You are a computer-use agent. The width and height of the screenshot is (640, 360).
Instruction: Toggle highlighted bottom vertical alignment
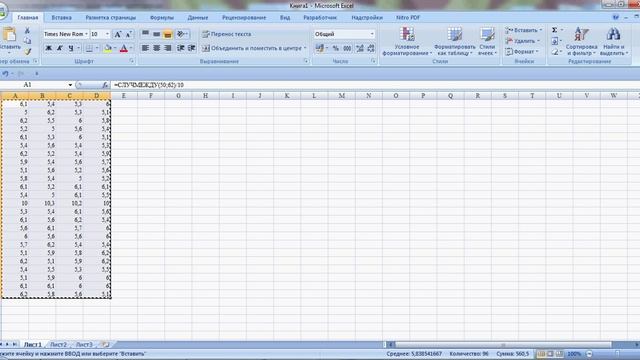pyautogui.click(x=167, y=34)
